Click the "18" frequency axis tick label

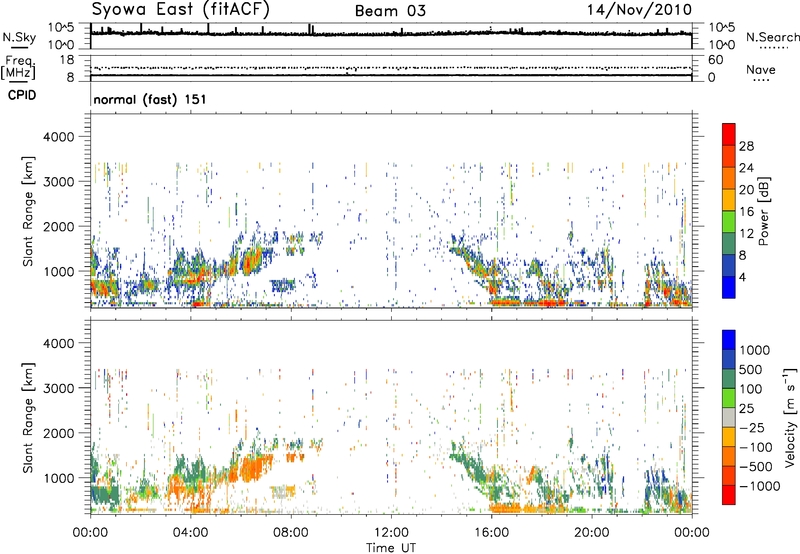(x=66, y=60)
